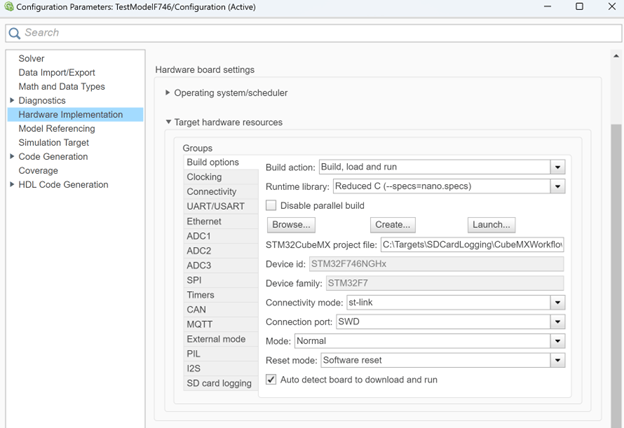Uncheck Auto detect board to download
This screenshot has width=624, height=428.
point(271,379)
